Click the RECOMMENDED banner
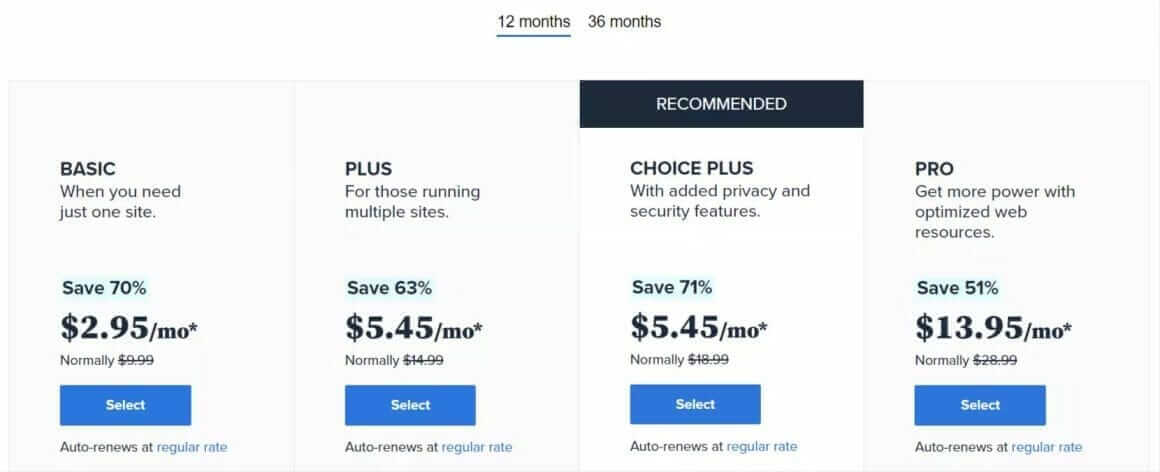The width and height of the screenshot is (1160, 472). click(721, 104)
